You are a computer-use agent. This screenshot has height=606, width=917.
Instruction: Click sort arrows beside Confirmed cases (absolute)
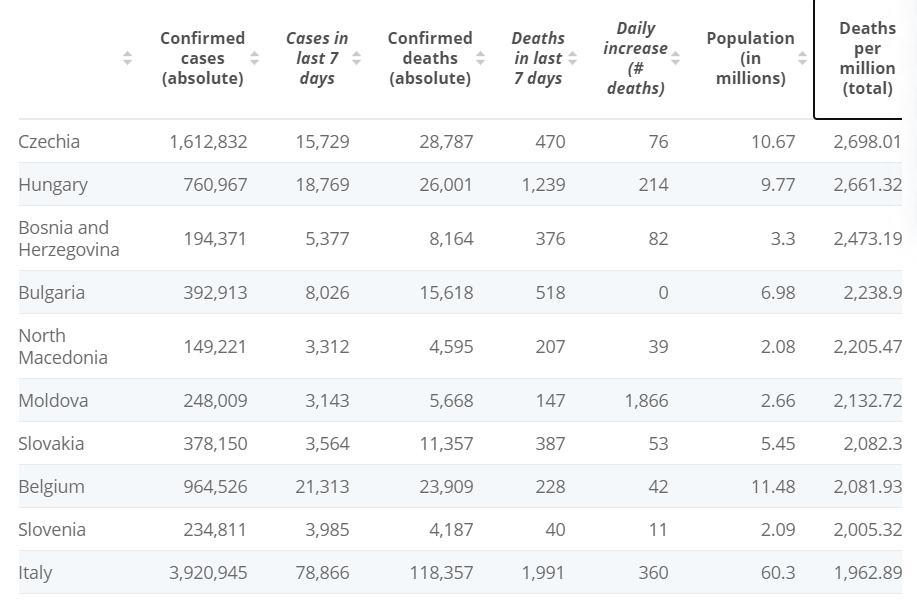[254, 58]
